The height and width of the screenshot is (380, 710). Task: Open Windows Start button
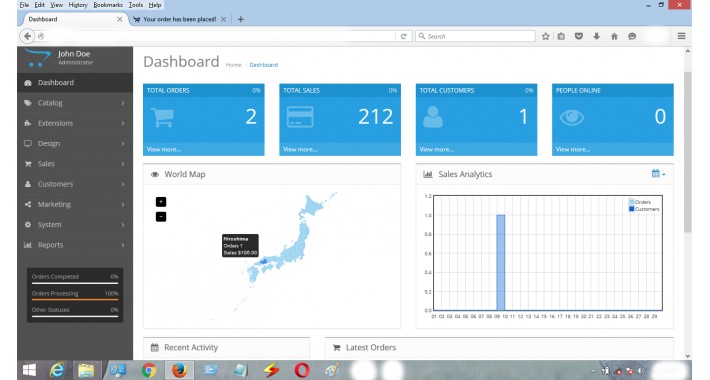coord(29,370)
